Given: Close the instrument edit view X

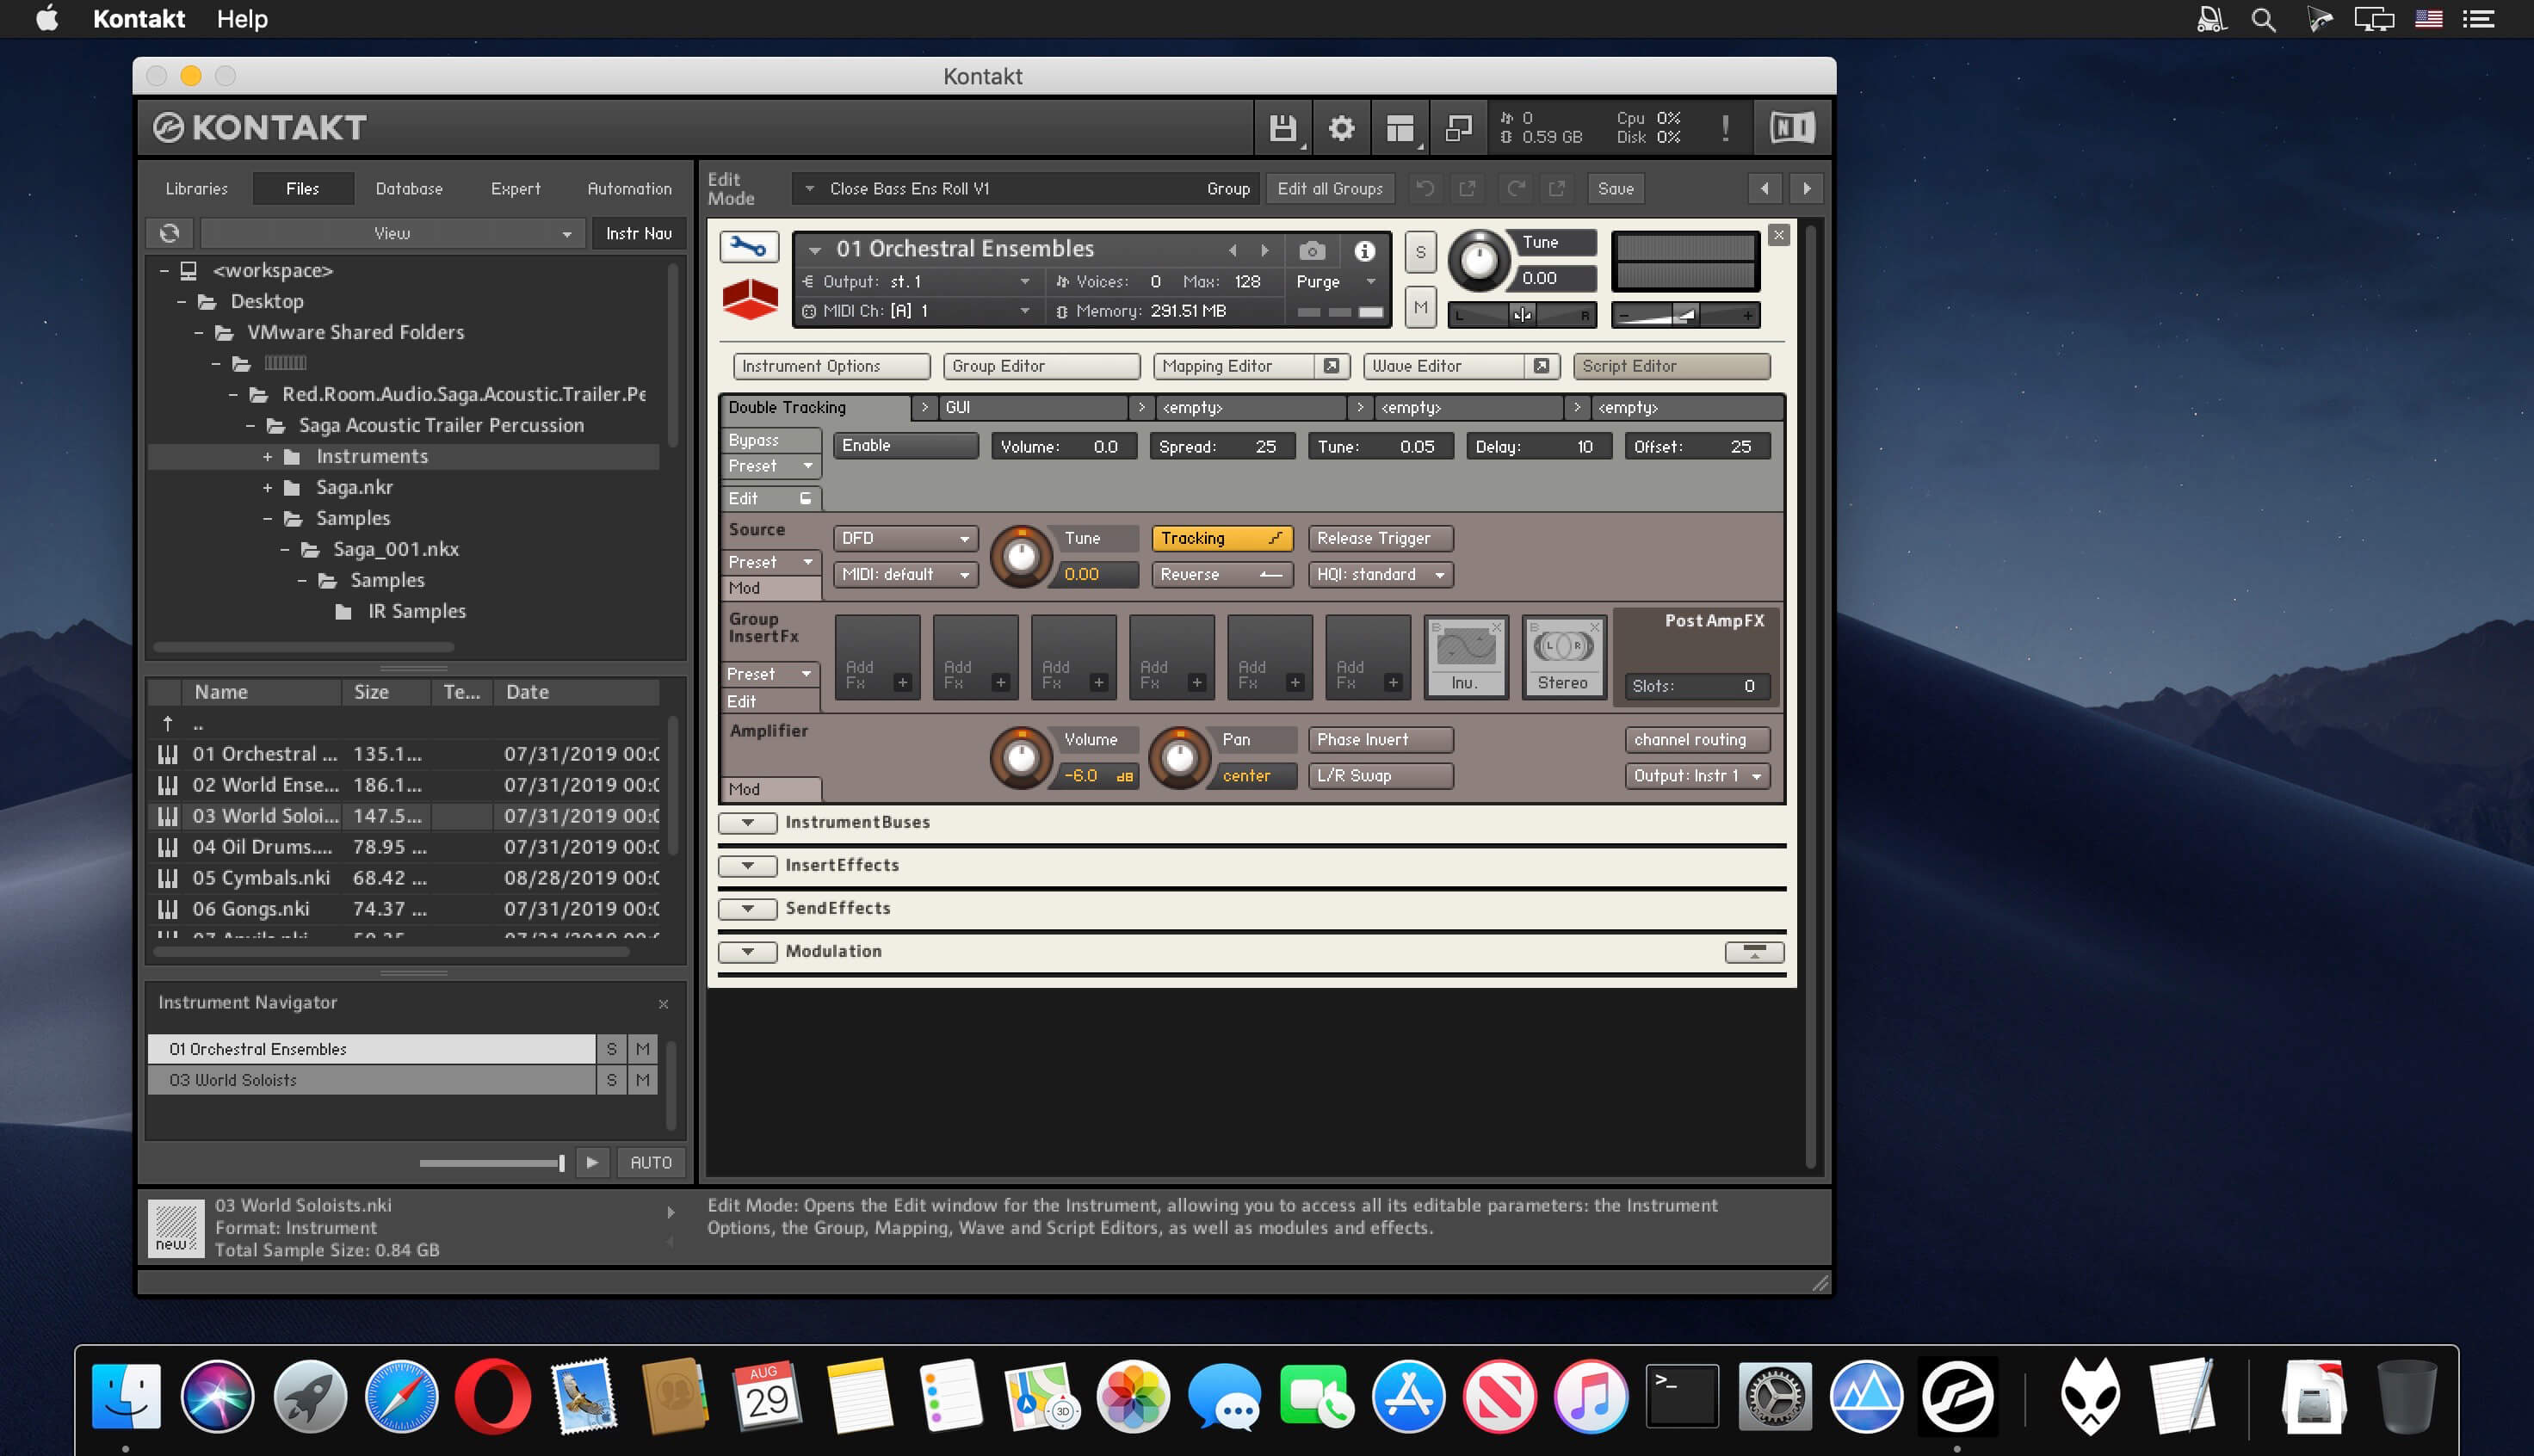Looking at the screenshot, I should tap(1778, 235).
